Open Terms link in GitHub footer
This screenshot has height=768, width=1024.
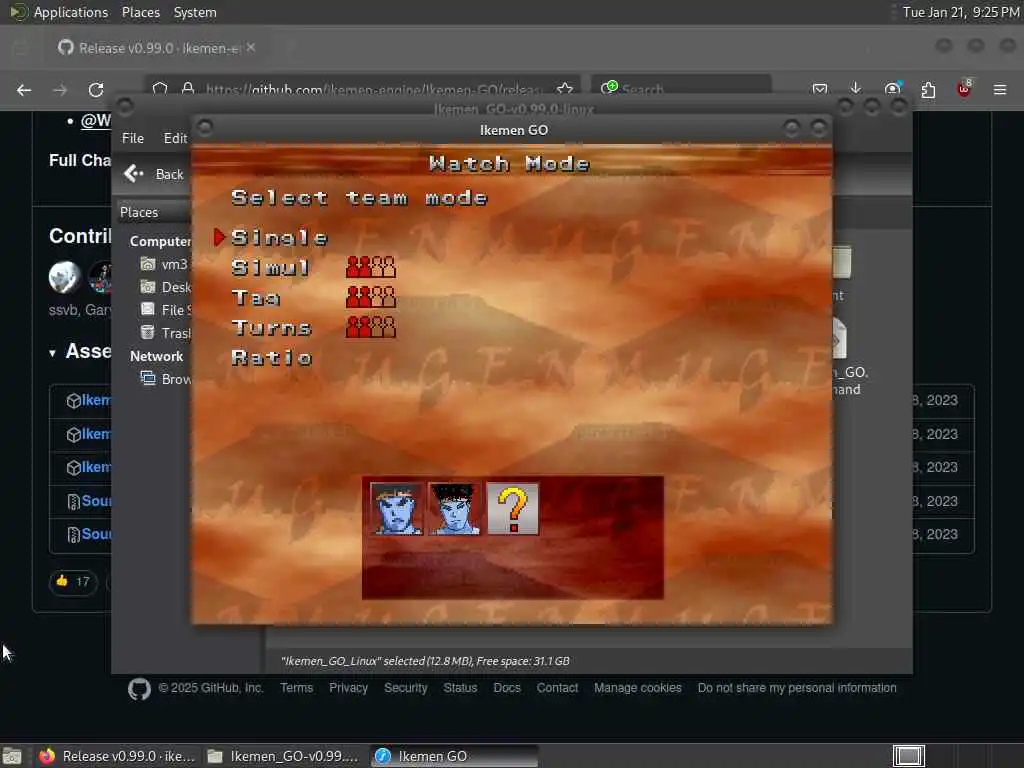pos(296,688)
